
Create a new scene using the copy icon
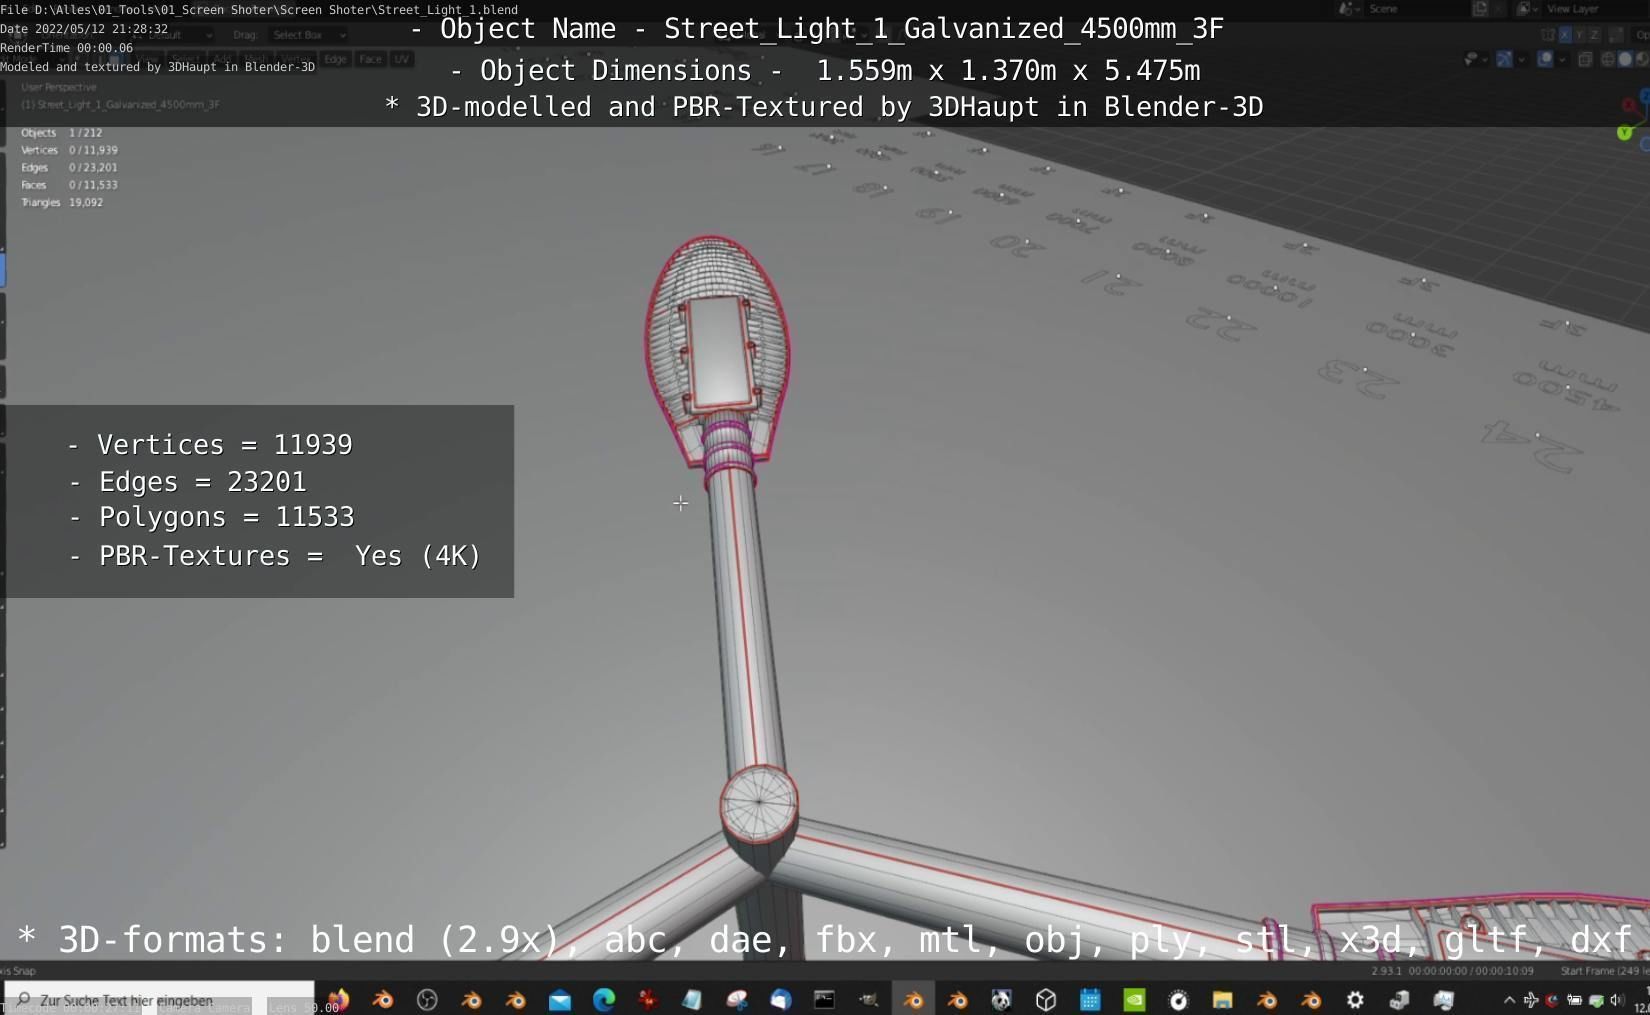pos(1480,9)
